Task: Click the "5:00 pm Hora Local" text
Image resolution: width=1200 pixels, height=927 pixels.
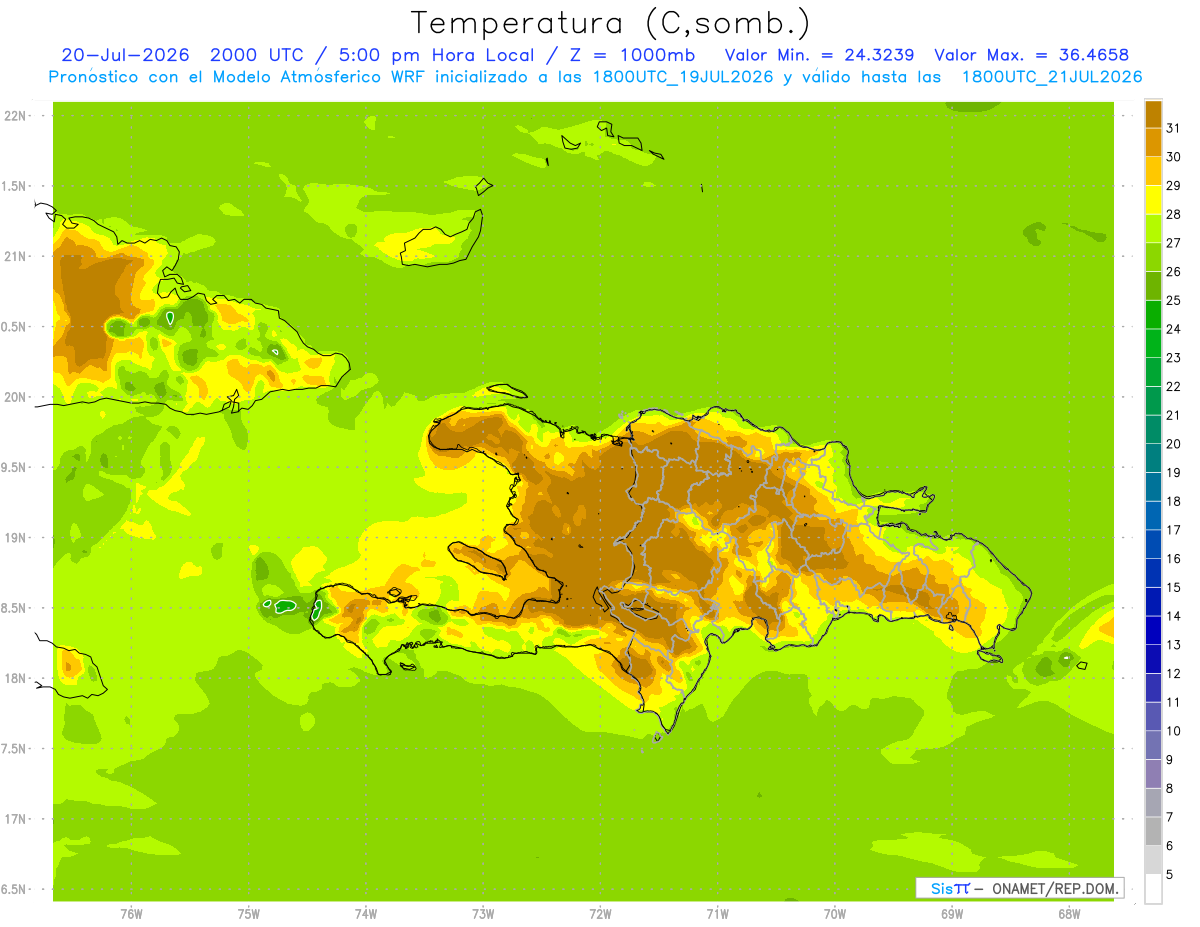Action: point(439,55)
